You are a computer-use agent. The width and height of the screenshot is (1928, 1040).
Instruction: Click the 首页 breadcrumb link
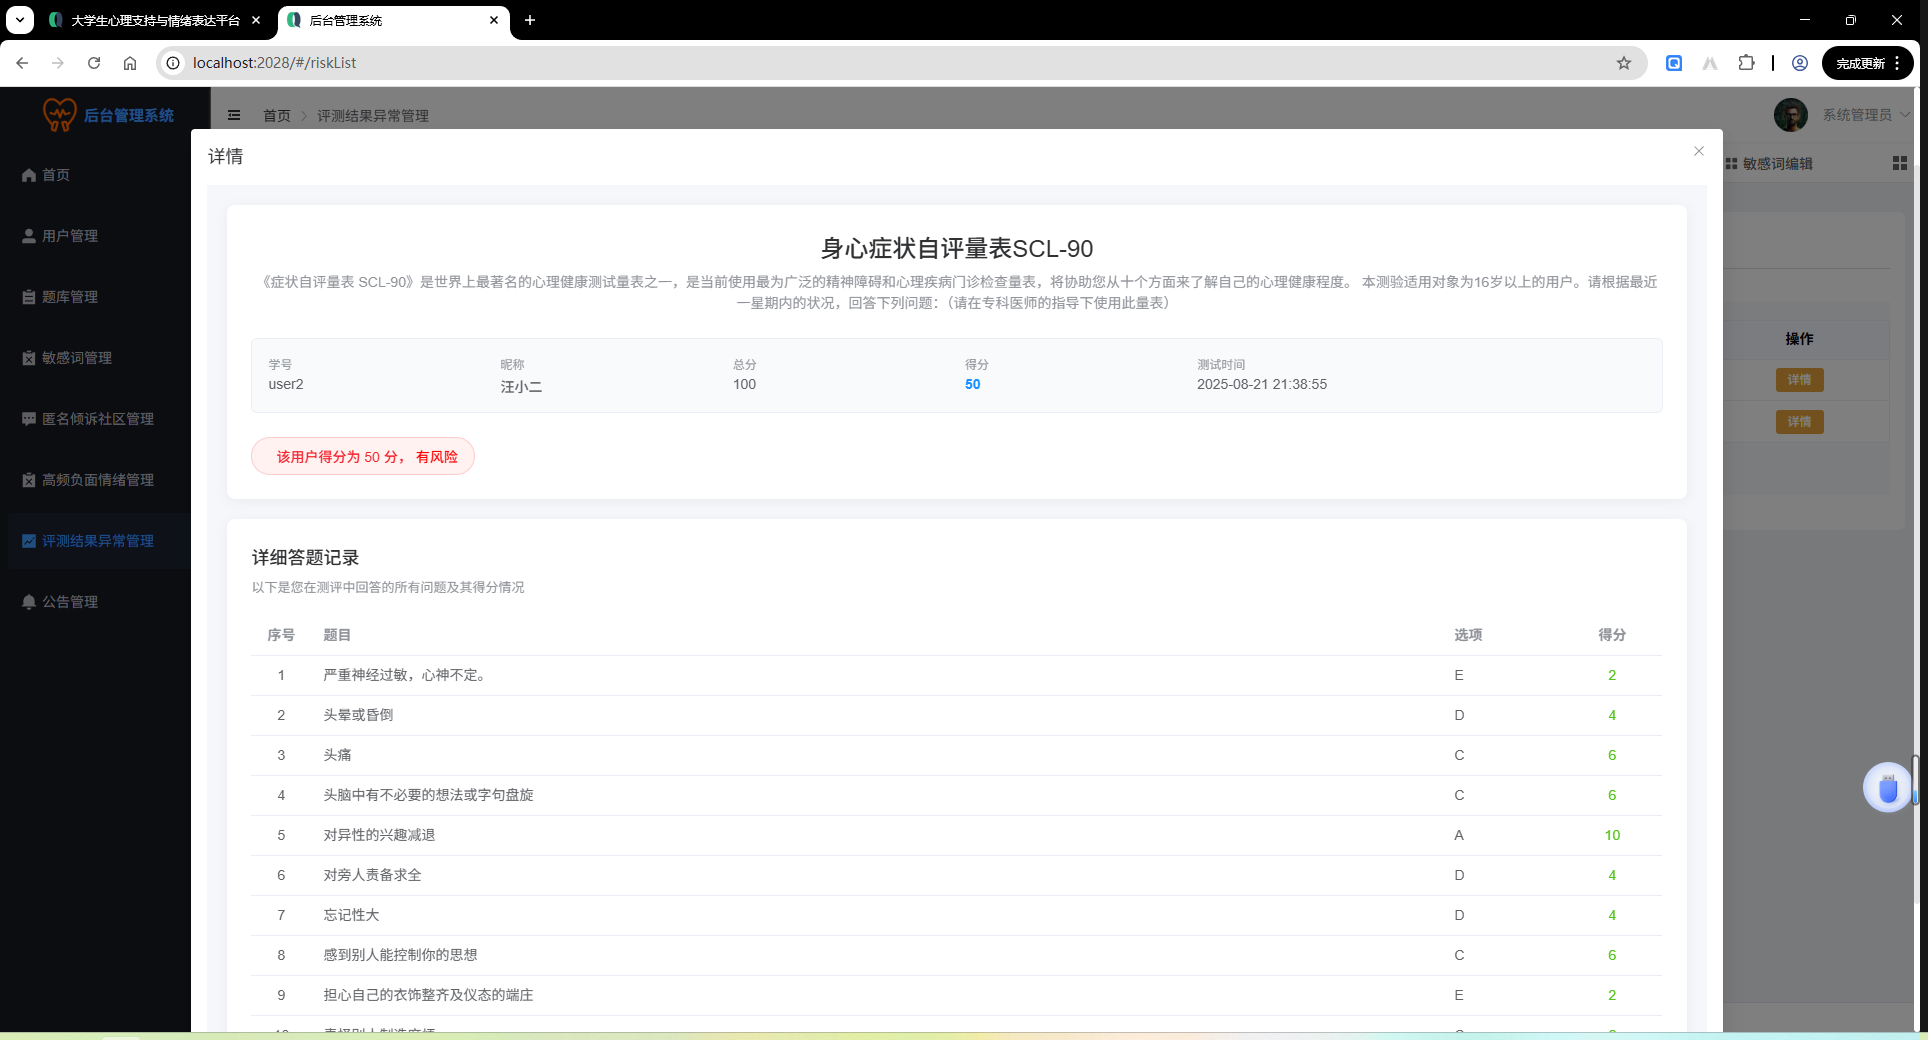click(x=278, y=115)
